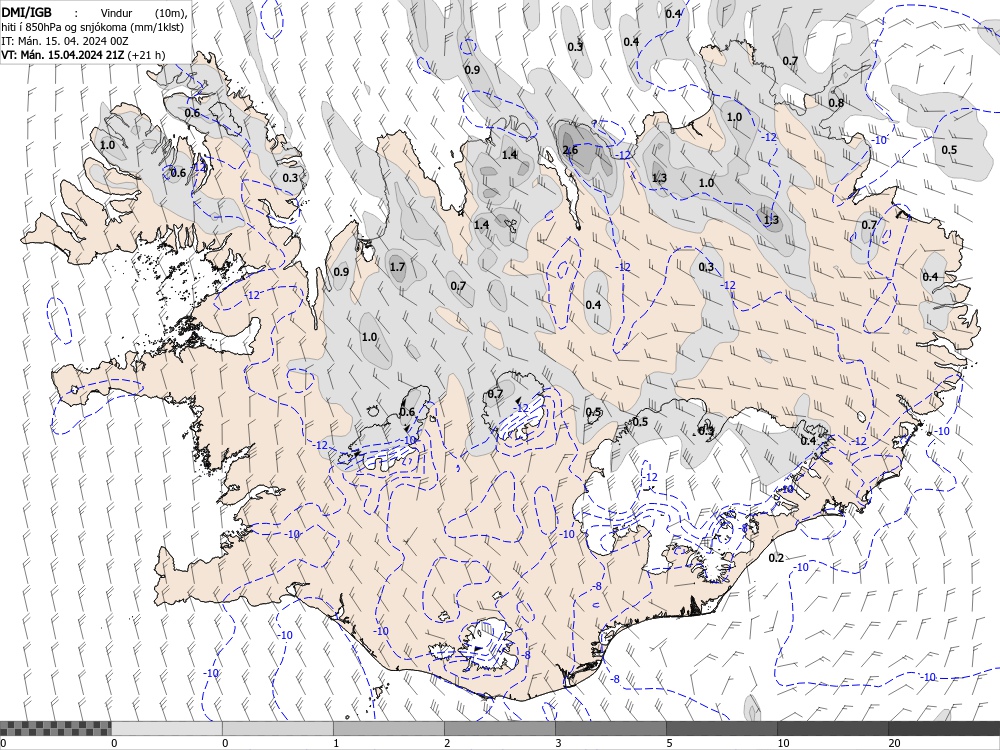This screenshot has height=750, width=1000.
Task: Click the legend scale label 5
Action: [x=669, y=743]
